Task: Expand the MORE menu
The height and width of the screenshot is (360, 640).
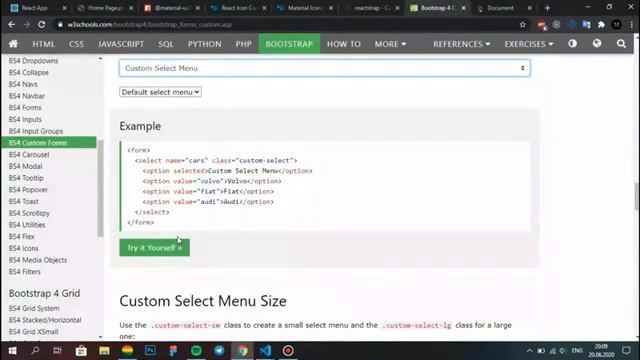Action: pyautogui.click(x=390, y=44)
